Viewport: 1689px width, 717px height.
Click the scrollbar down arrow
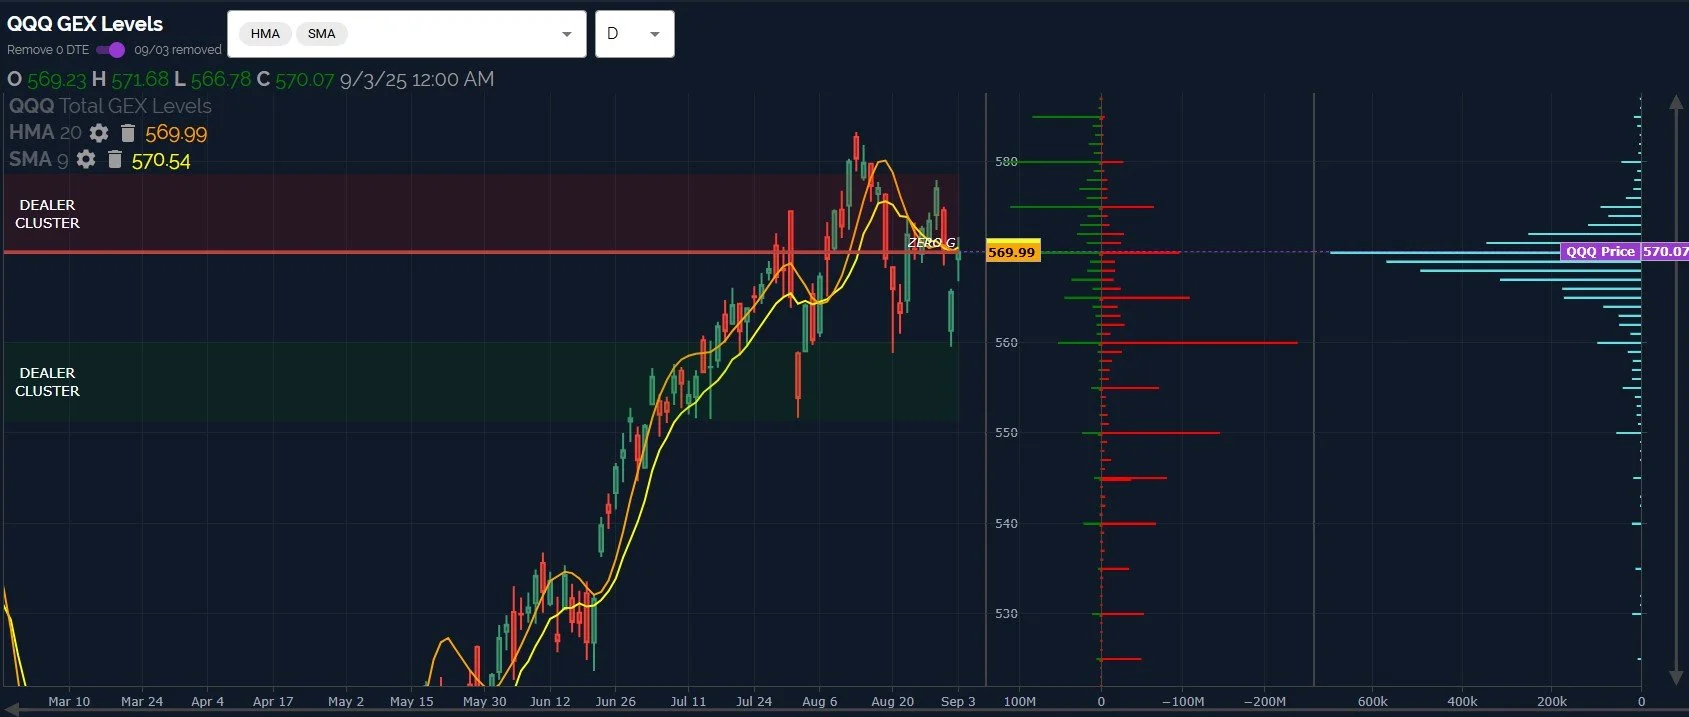[1676, 677]
